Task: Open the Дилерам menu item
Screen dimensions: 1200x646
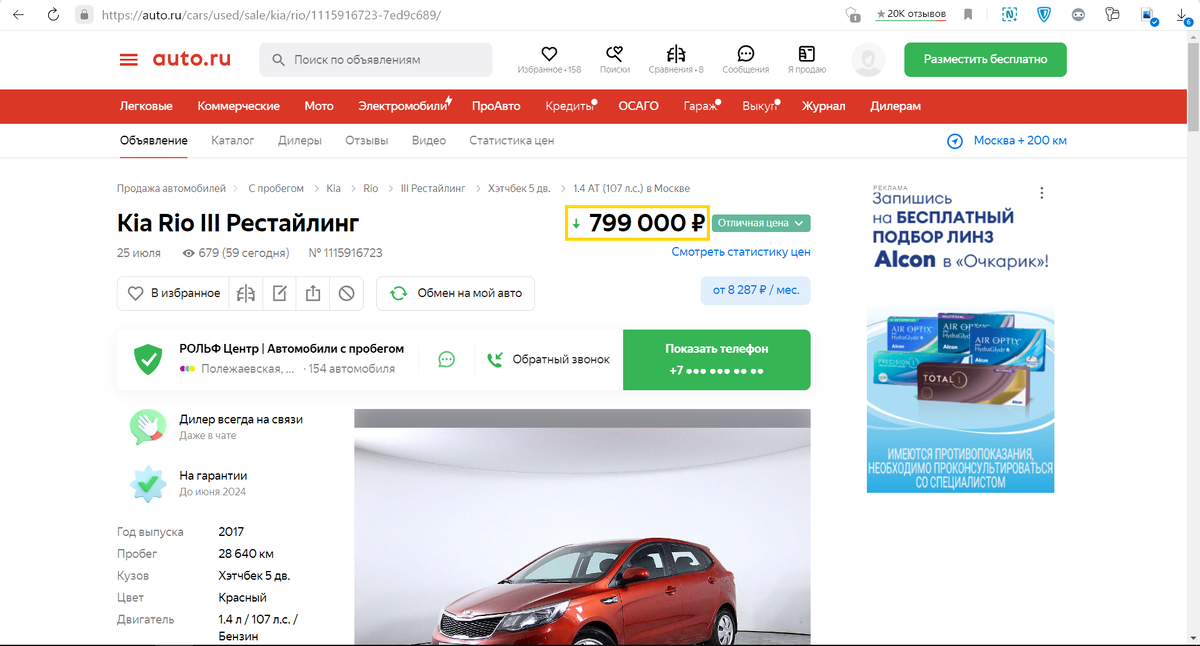Action: click(895, 106)
